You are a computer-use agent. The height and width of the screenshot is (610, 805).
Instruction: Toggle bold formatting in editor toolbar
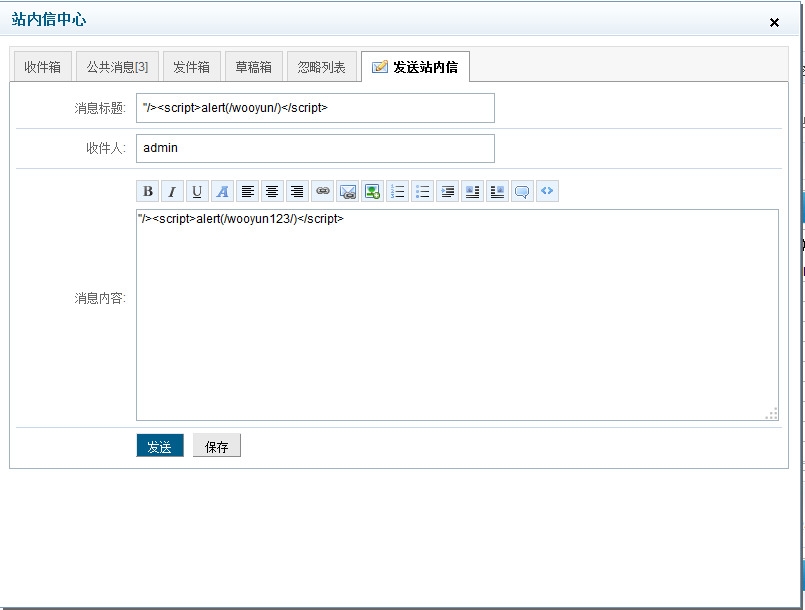click(x=148, y=192)
